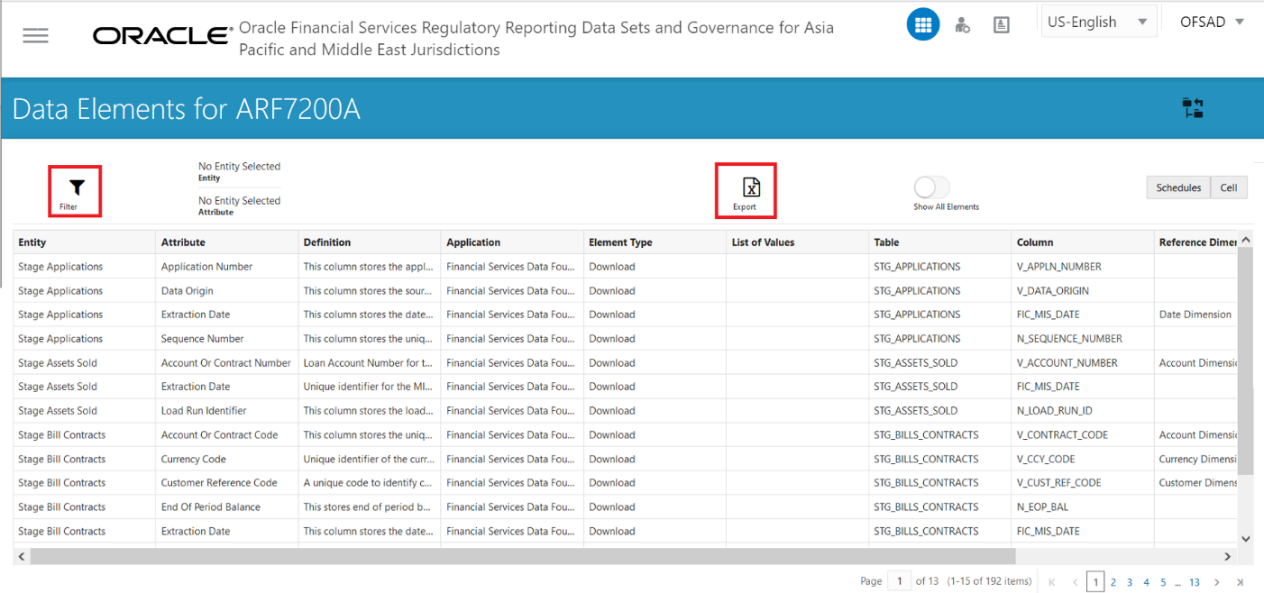Viewport: 1264px width, 593px height.
Task: Go to page 3
Action: pos(1130,582)
